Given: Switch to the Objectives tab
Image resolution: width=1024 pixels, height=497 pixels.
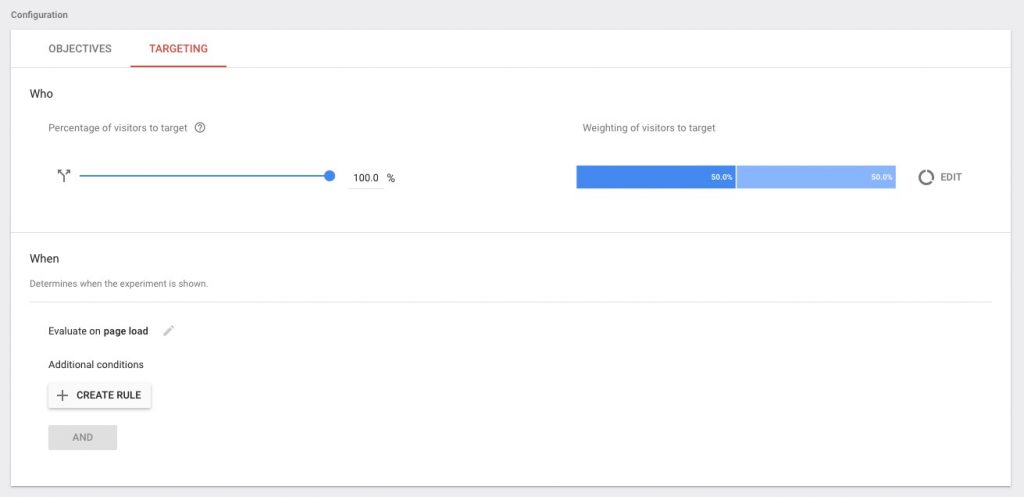Looking at the screenshot, I should point(80,48).
